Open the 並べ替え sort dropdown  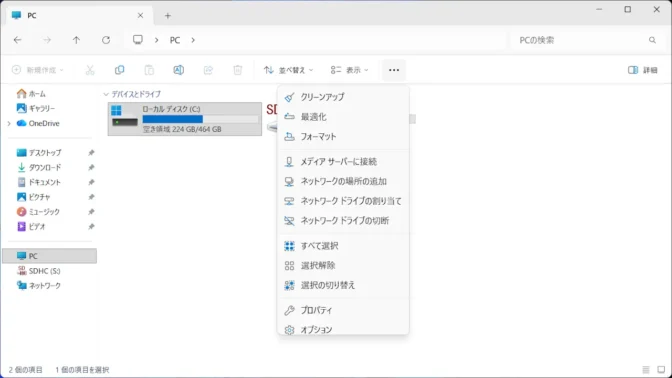[288, 70]
